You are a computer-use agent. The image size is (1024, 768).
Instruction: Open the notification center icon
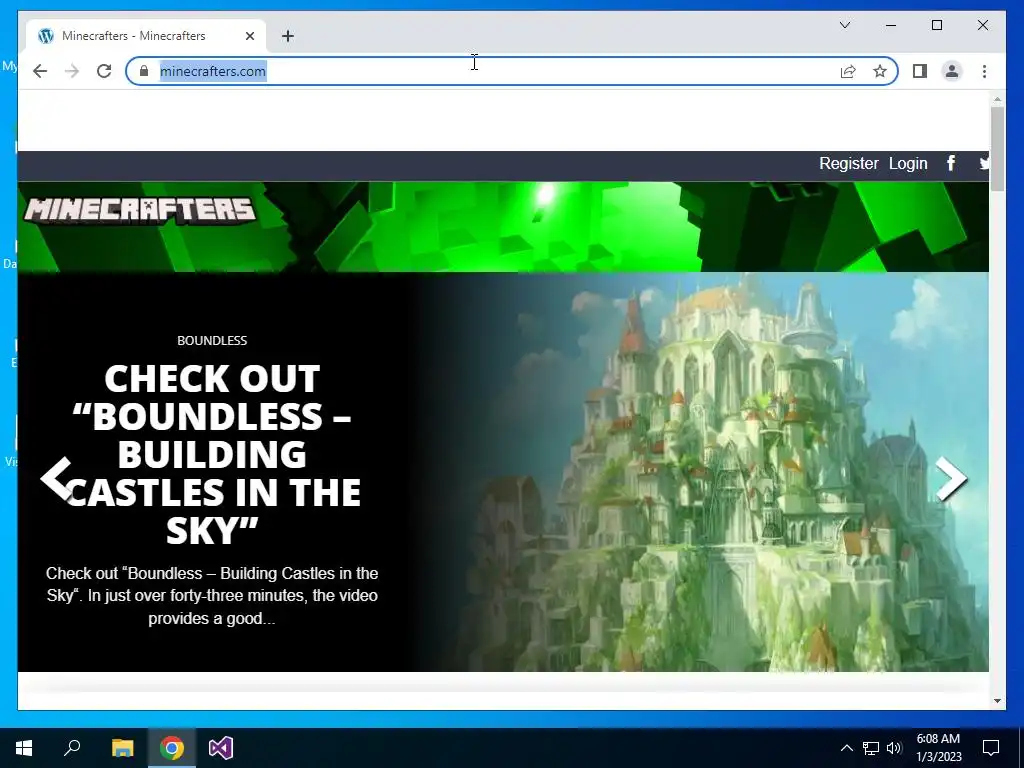tap(991, 748)
